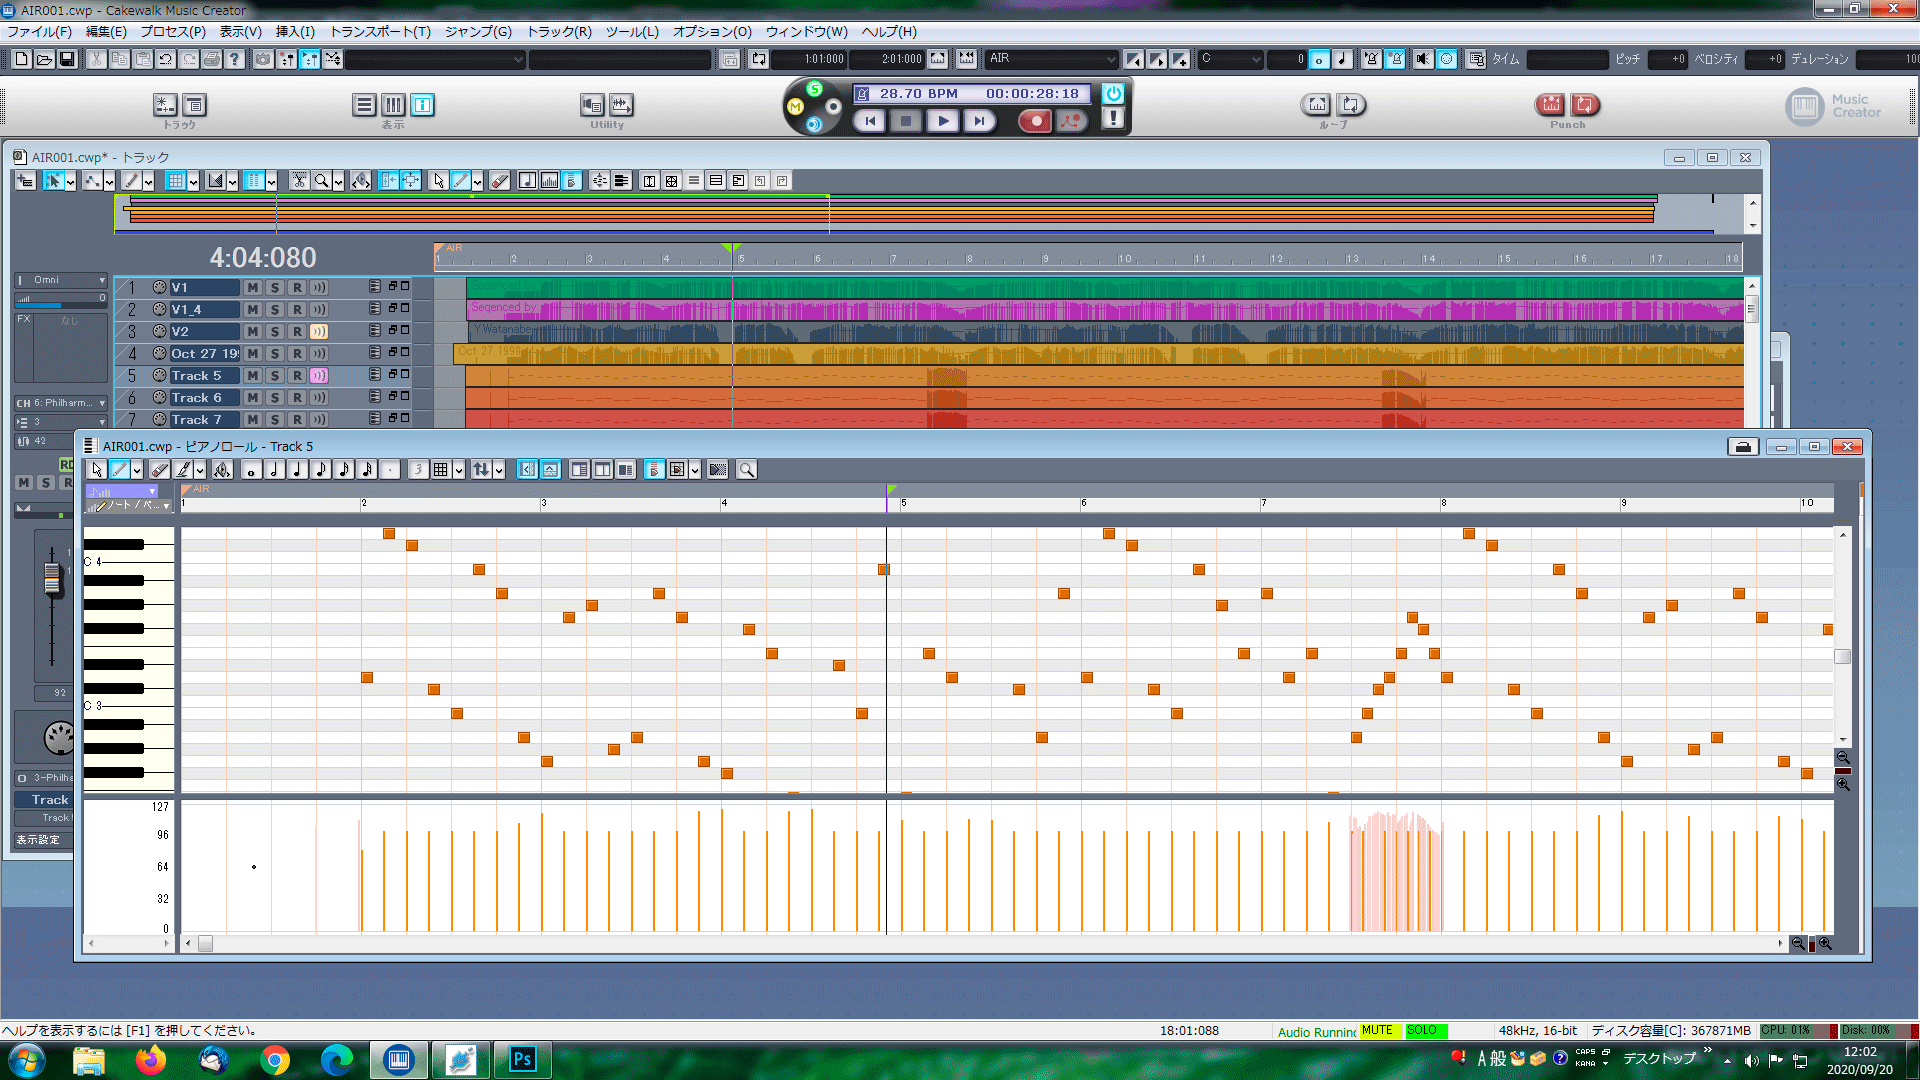Image resolution: width=1920 pixels, height=1080 pixels.
Task: Click the 表示設定 button
Action: pyautogui.click(x=38, y=840)
